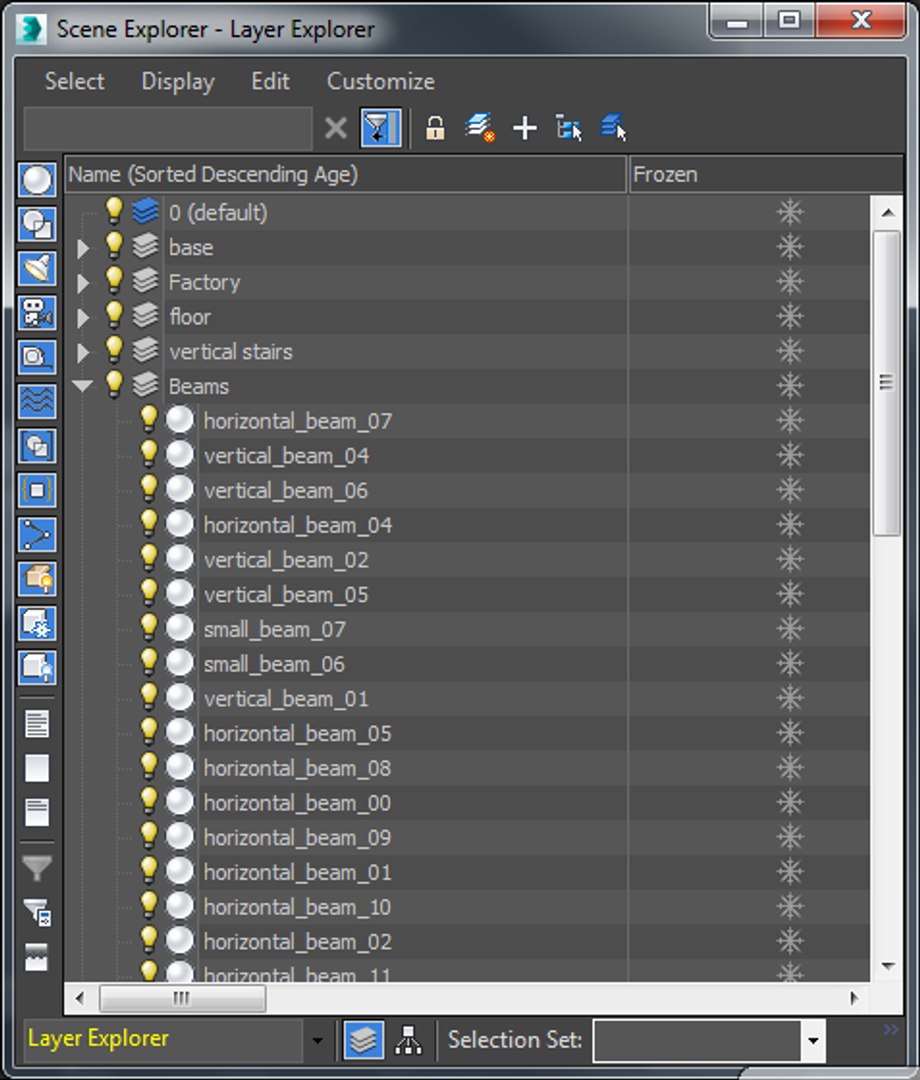The width and height of the screenshot is (920, 1080).
Task: Open the Select menu
Action: tap(74, 81)
